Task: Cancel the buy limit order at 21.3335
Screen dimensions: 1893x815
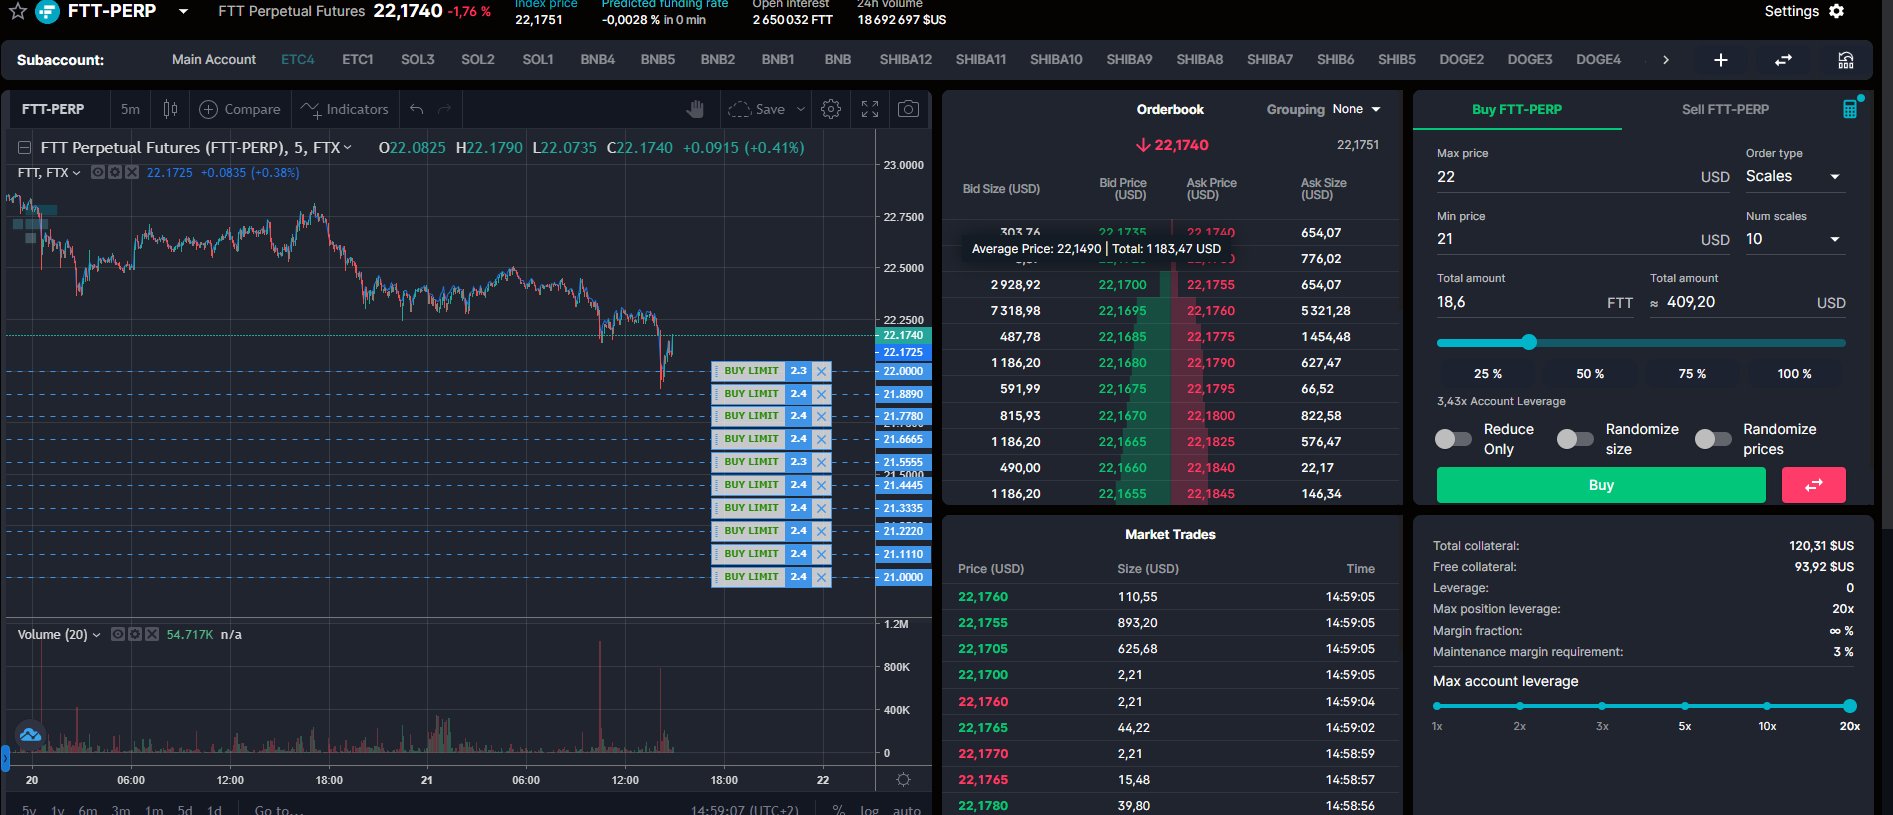Action: (821, 508)
